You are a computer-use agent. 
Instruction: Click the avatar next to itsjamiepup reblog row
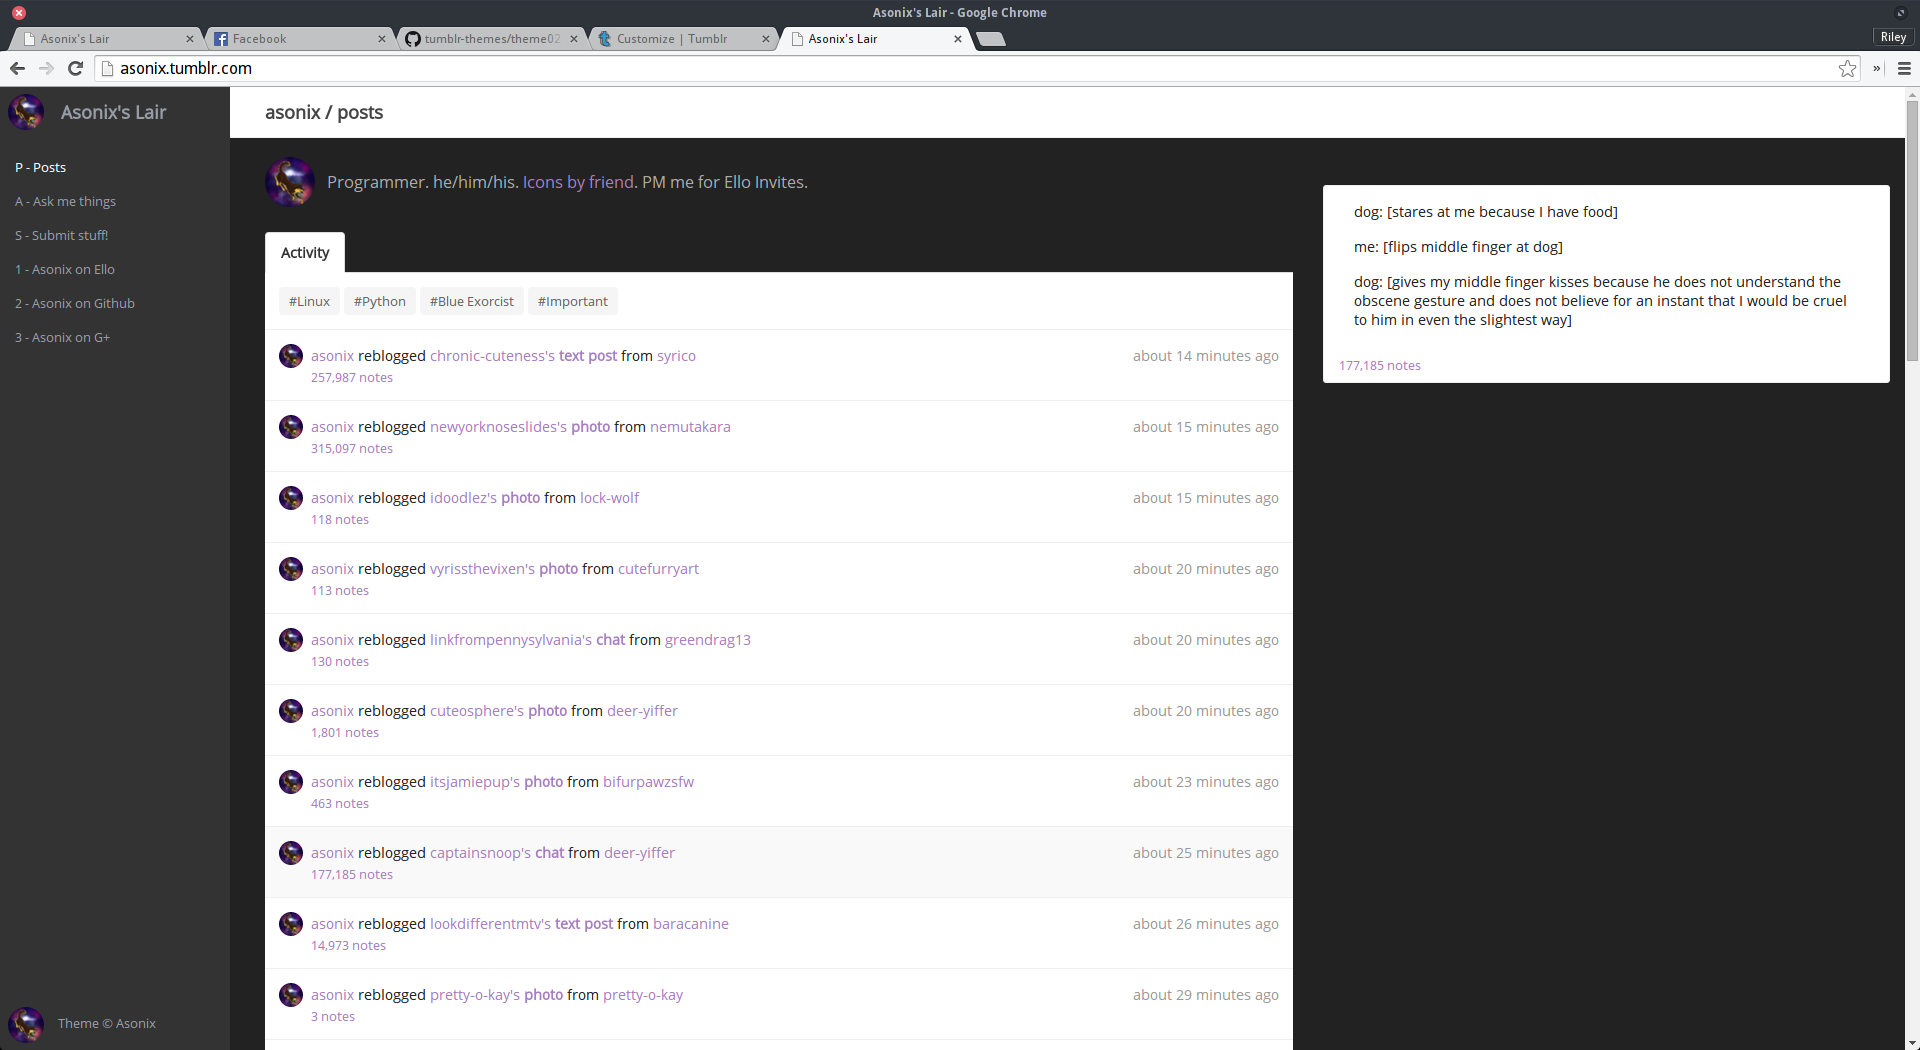(x=291, y=782)
